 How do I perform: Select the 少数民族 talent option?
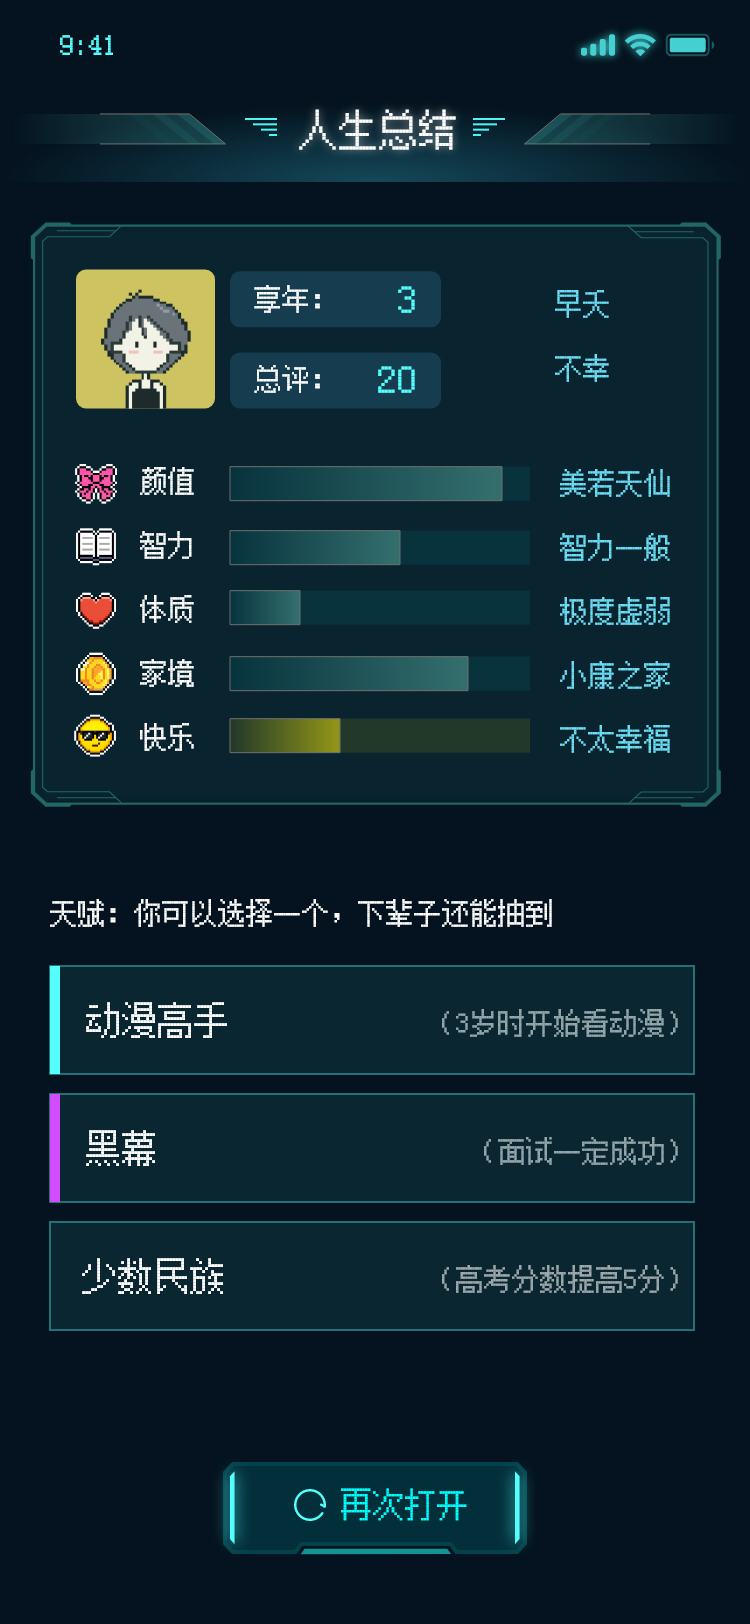point(372,1276)
